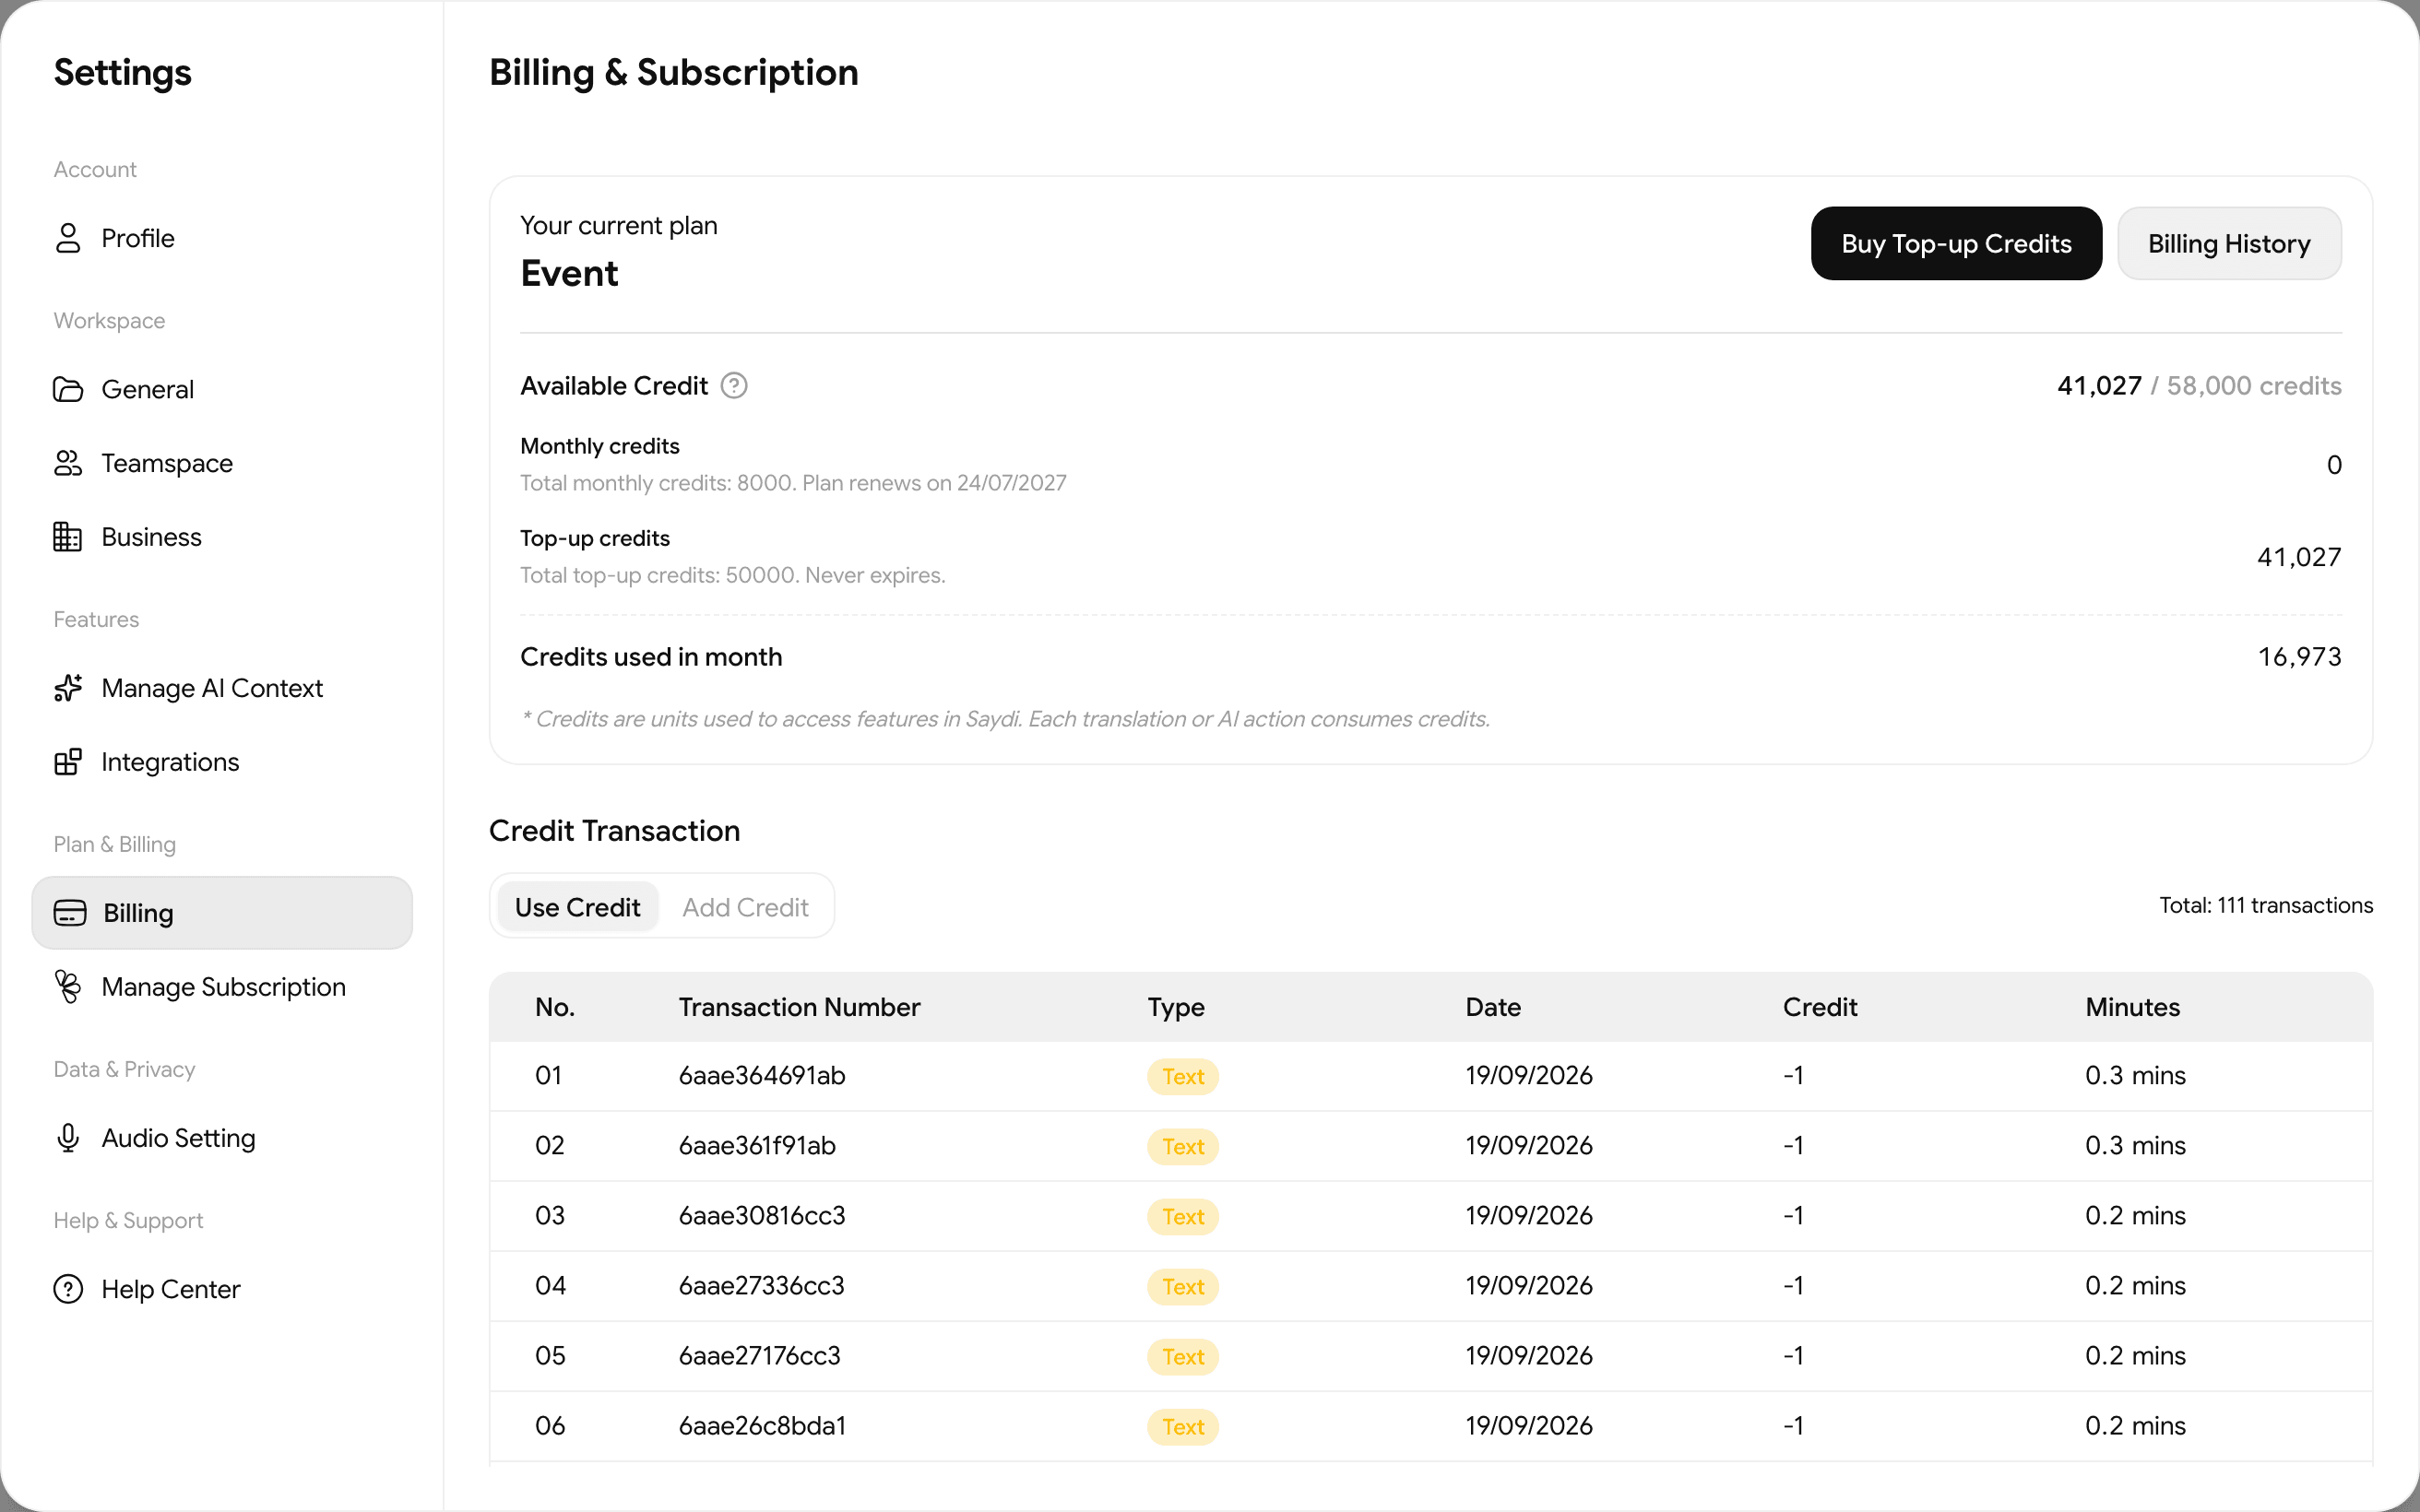Click the Billing card icon
The width and height of the screenshot is (2420, 1512).
69,913
